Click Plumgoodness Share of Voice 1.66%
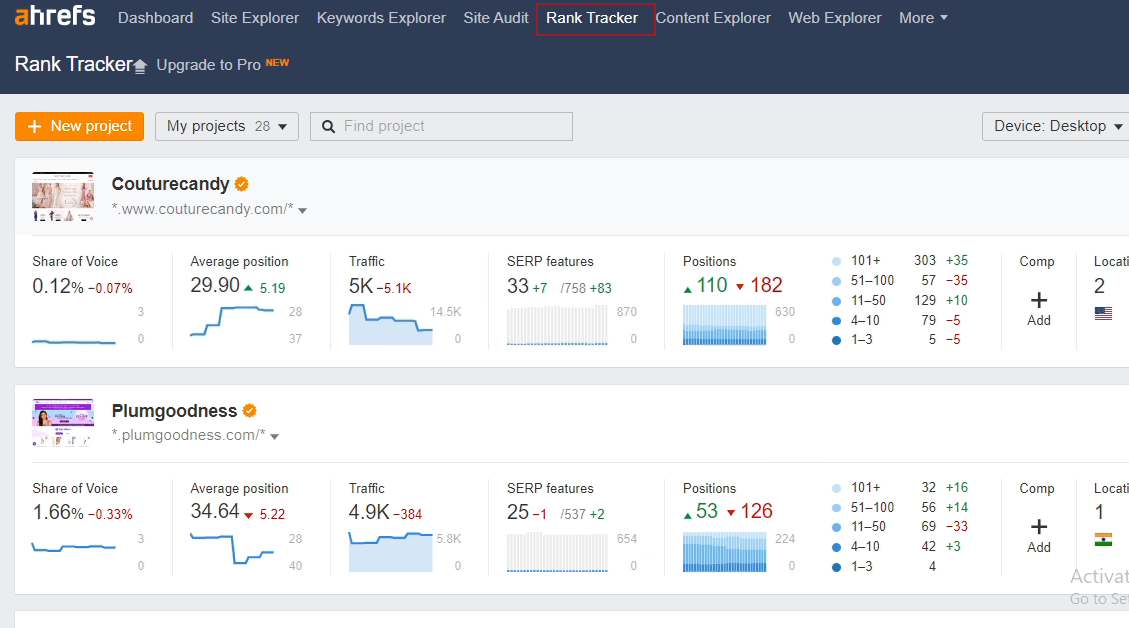This screenshot has width=1129, height=628. 58,513
